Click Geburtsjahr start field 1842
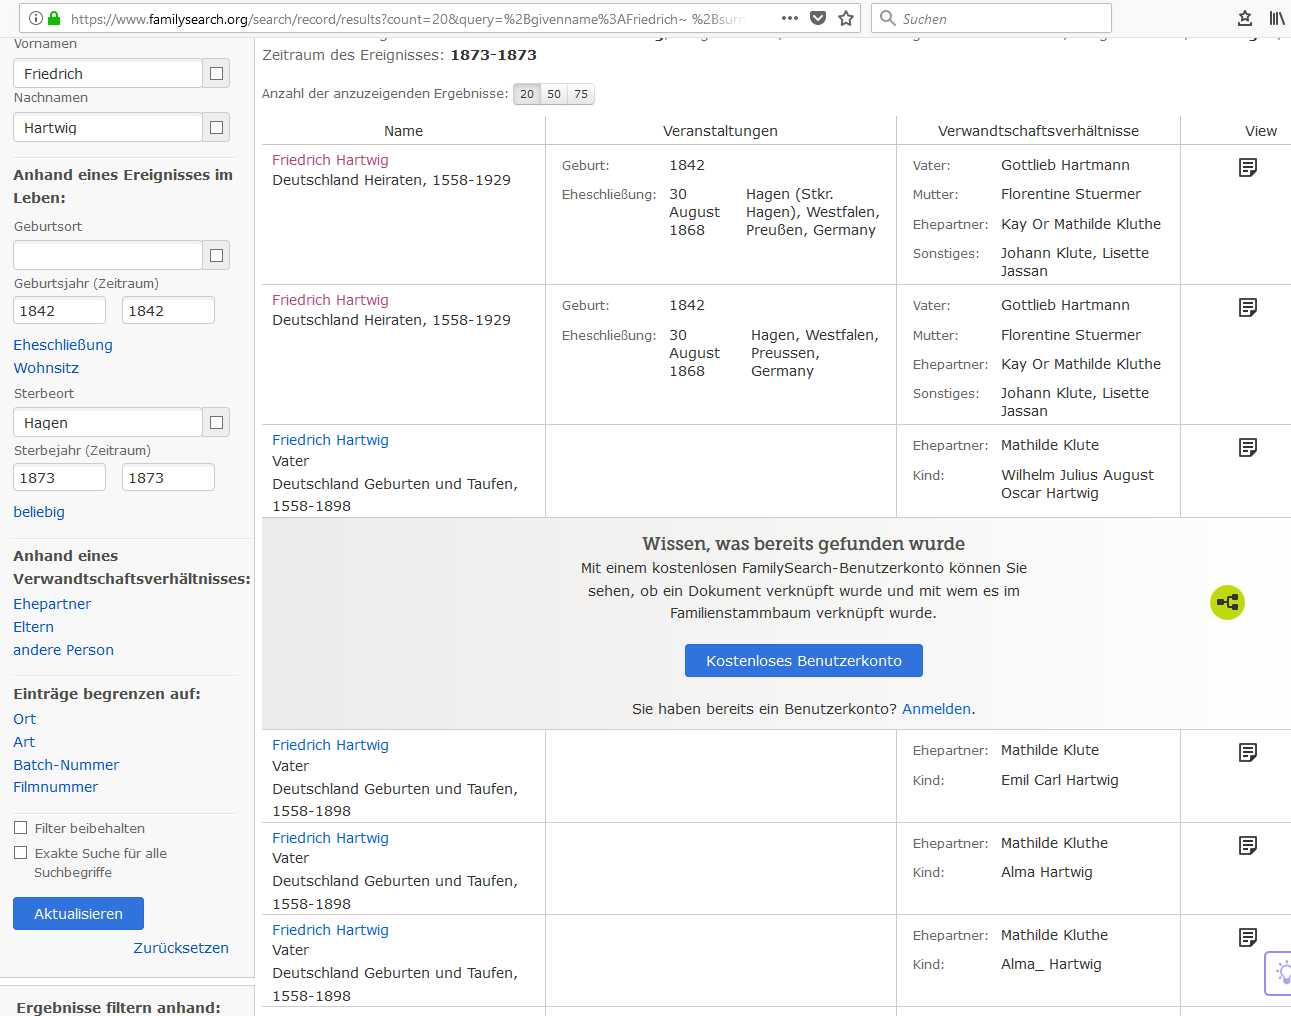The width and height of the screenshot is (1291, 1016). 59,310
